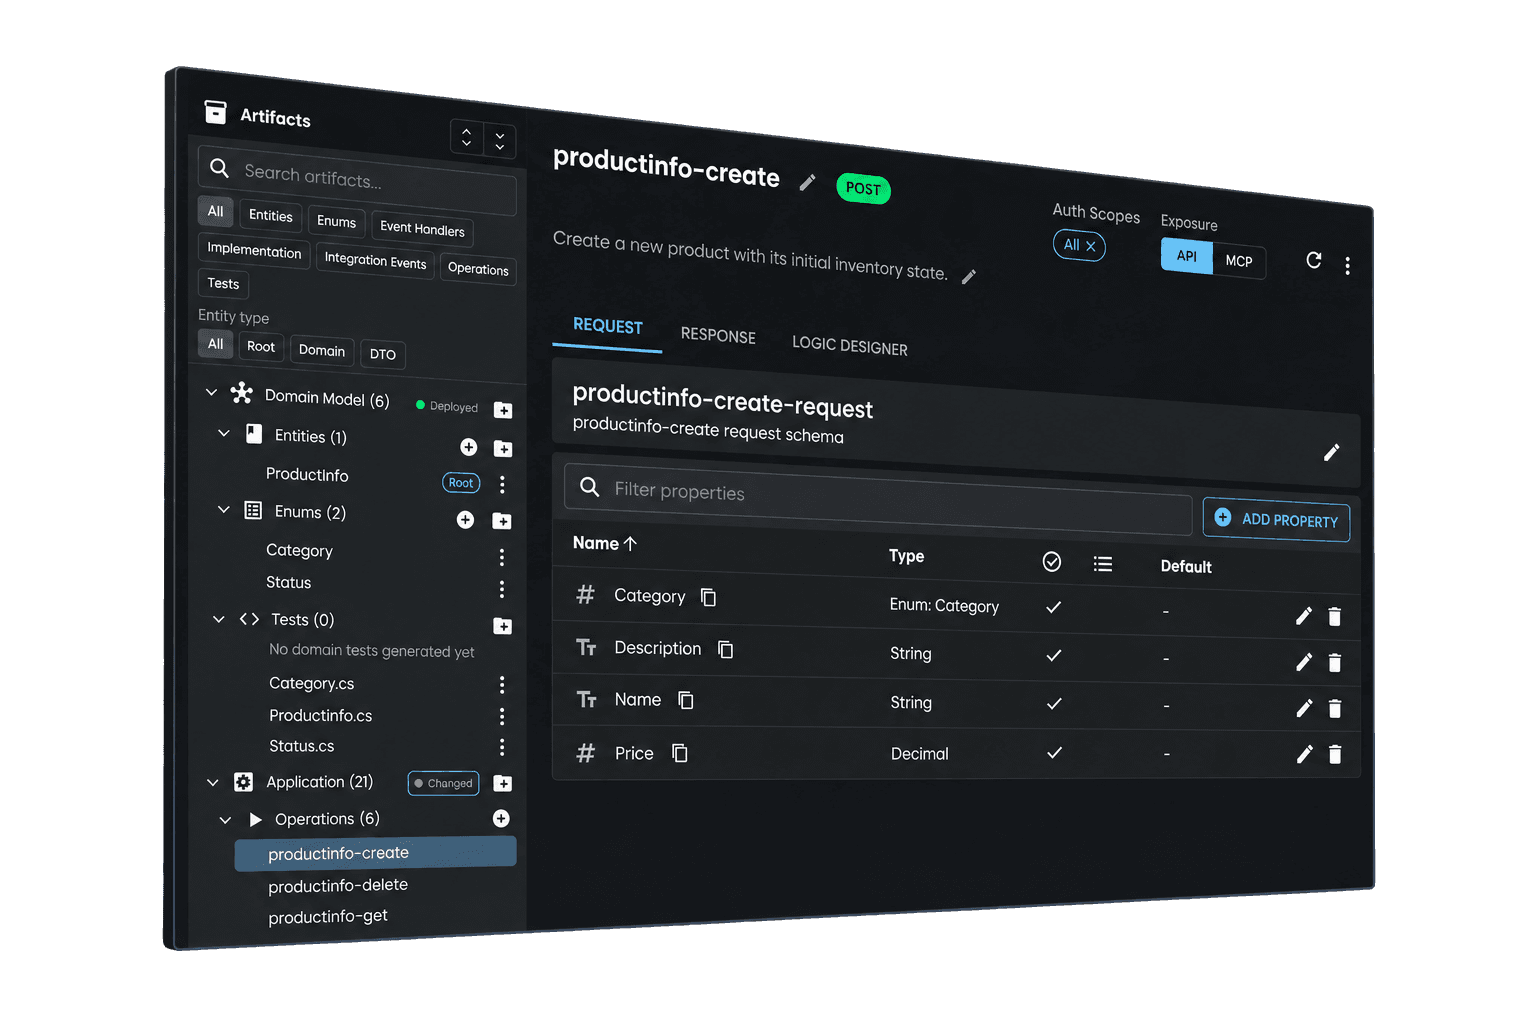Open the productinfo-delete operation
The height and width of the screenshot is (1024, 1536).
(x=338, y=885)
